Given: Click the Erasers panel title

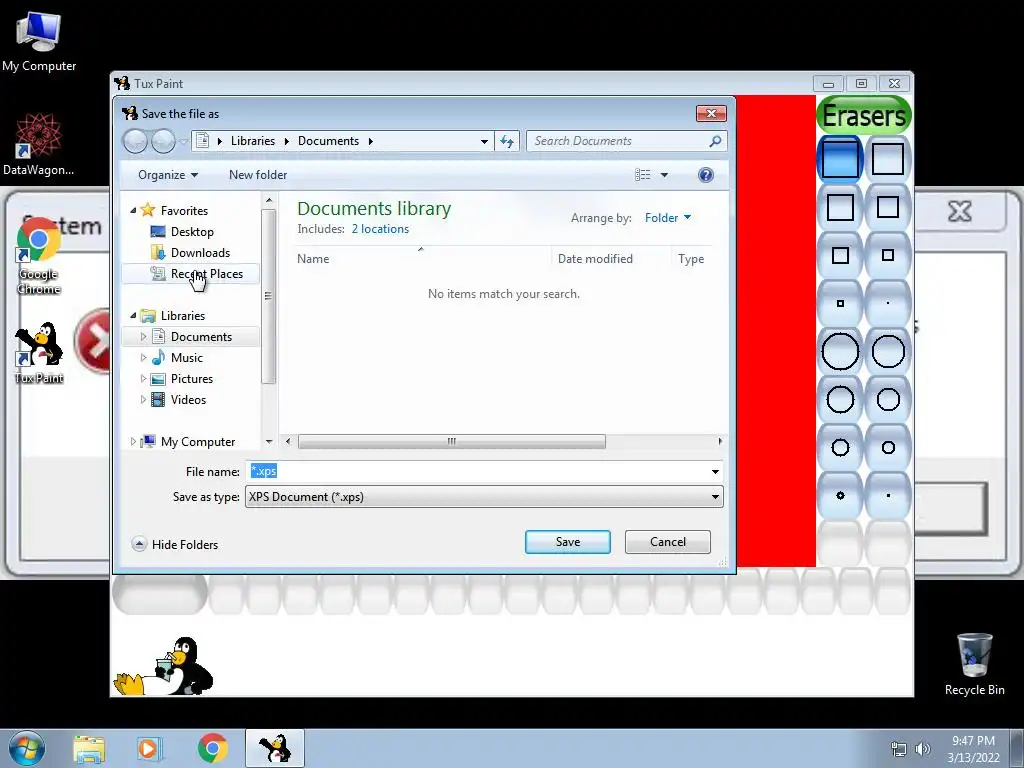Looking at the screenshot, I should (x=863, y=116).
